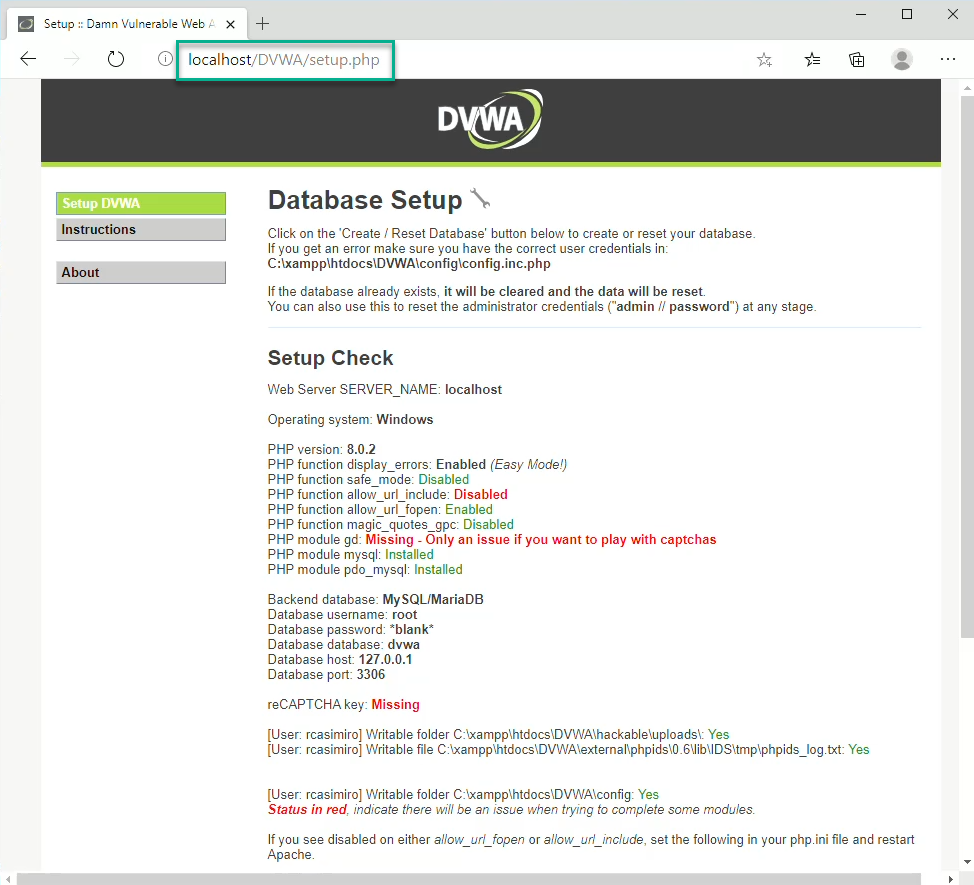
Task: Click the Forward arrow in toolbar
Action: pyautogui.click(x=72, y=59)
